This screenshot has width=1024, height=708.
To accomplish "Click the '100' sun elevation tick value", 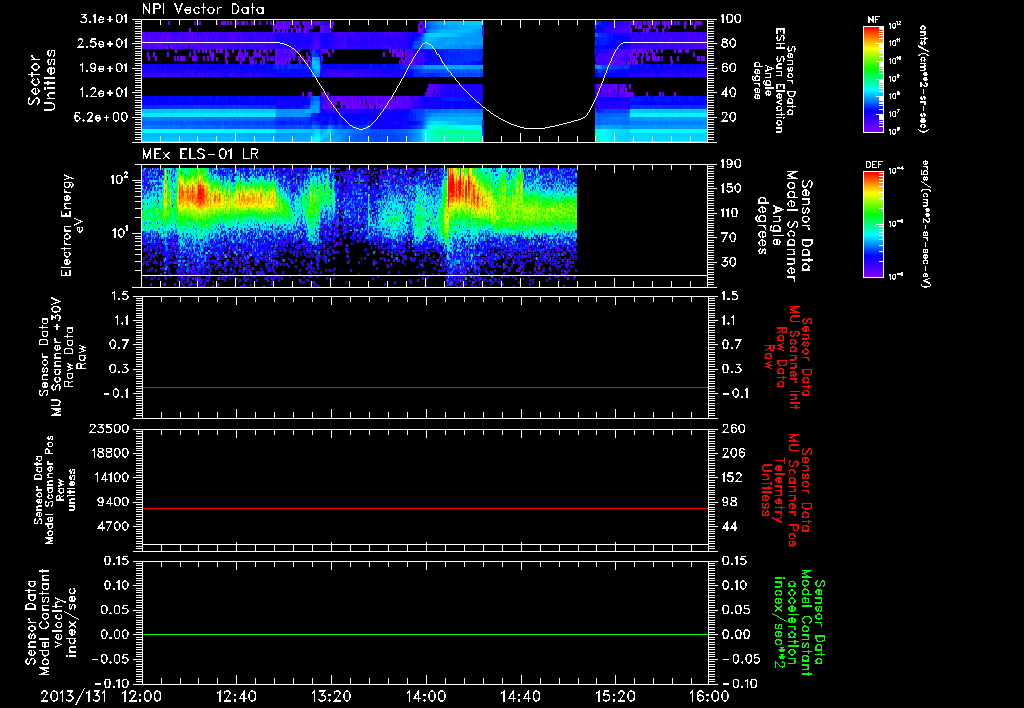I will pos(731,19).
